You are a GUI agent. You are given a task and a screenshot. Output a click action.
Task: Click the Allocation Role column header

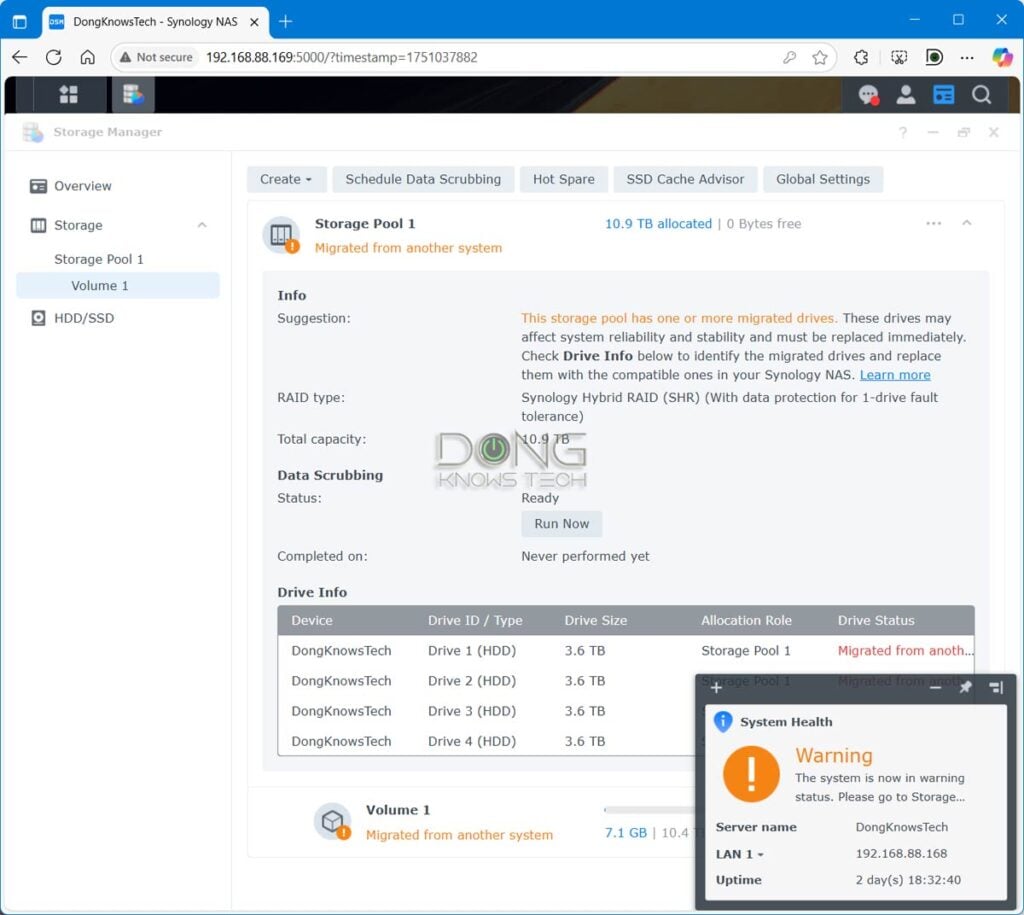tap(746, 620)
